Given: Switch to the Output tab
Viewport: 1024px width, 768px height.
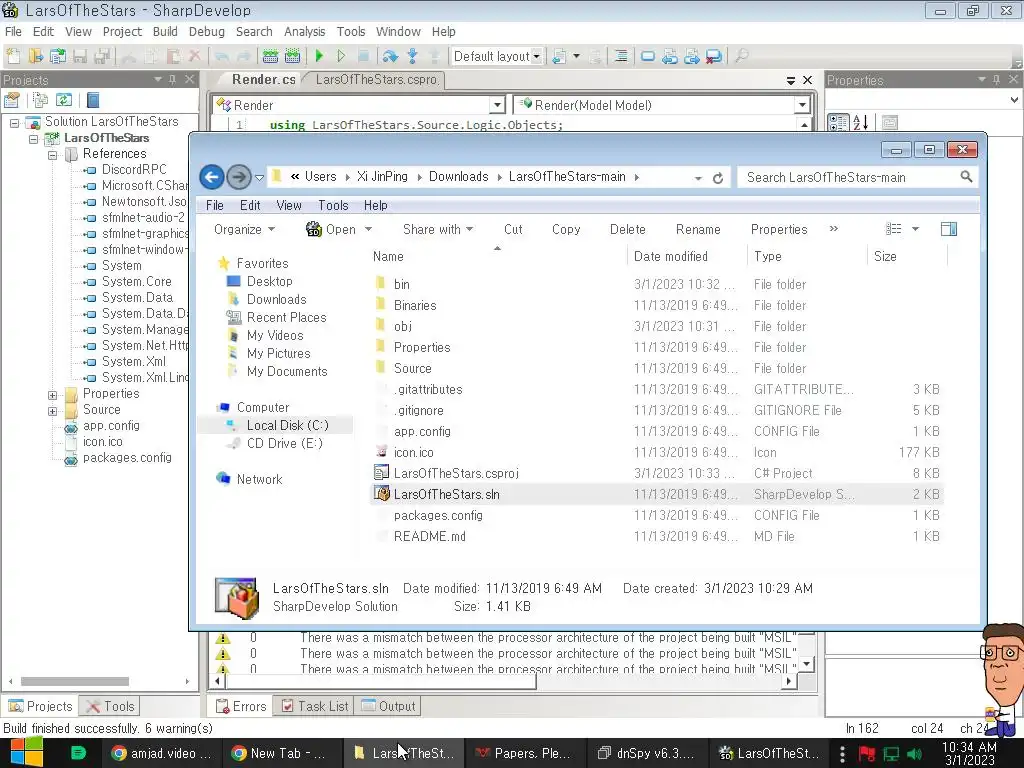Looking at the screenshot, I should 389,706.
